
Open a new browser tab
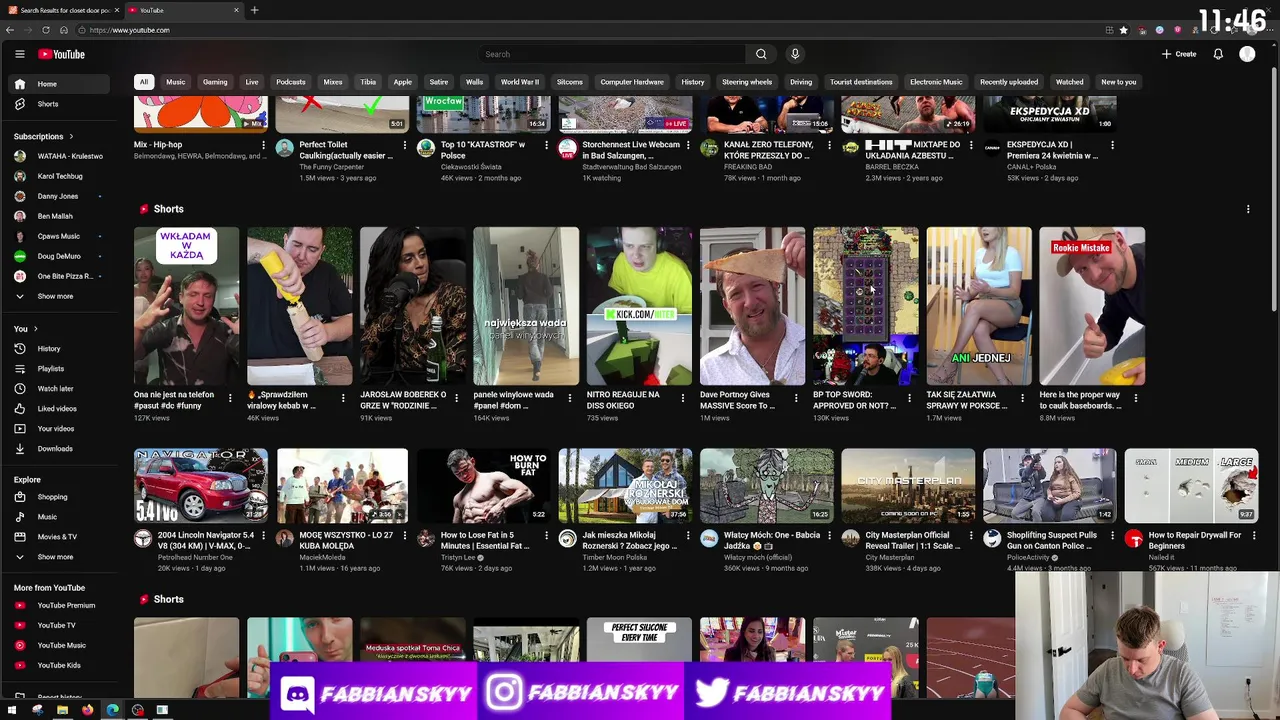(254, 10)
